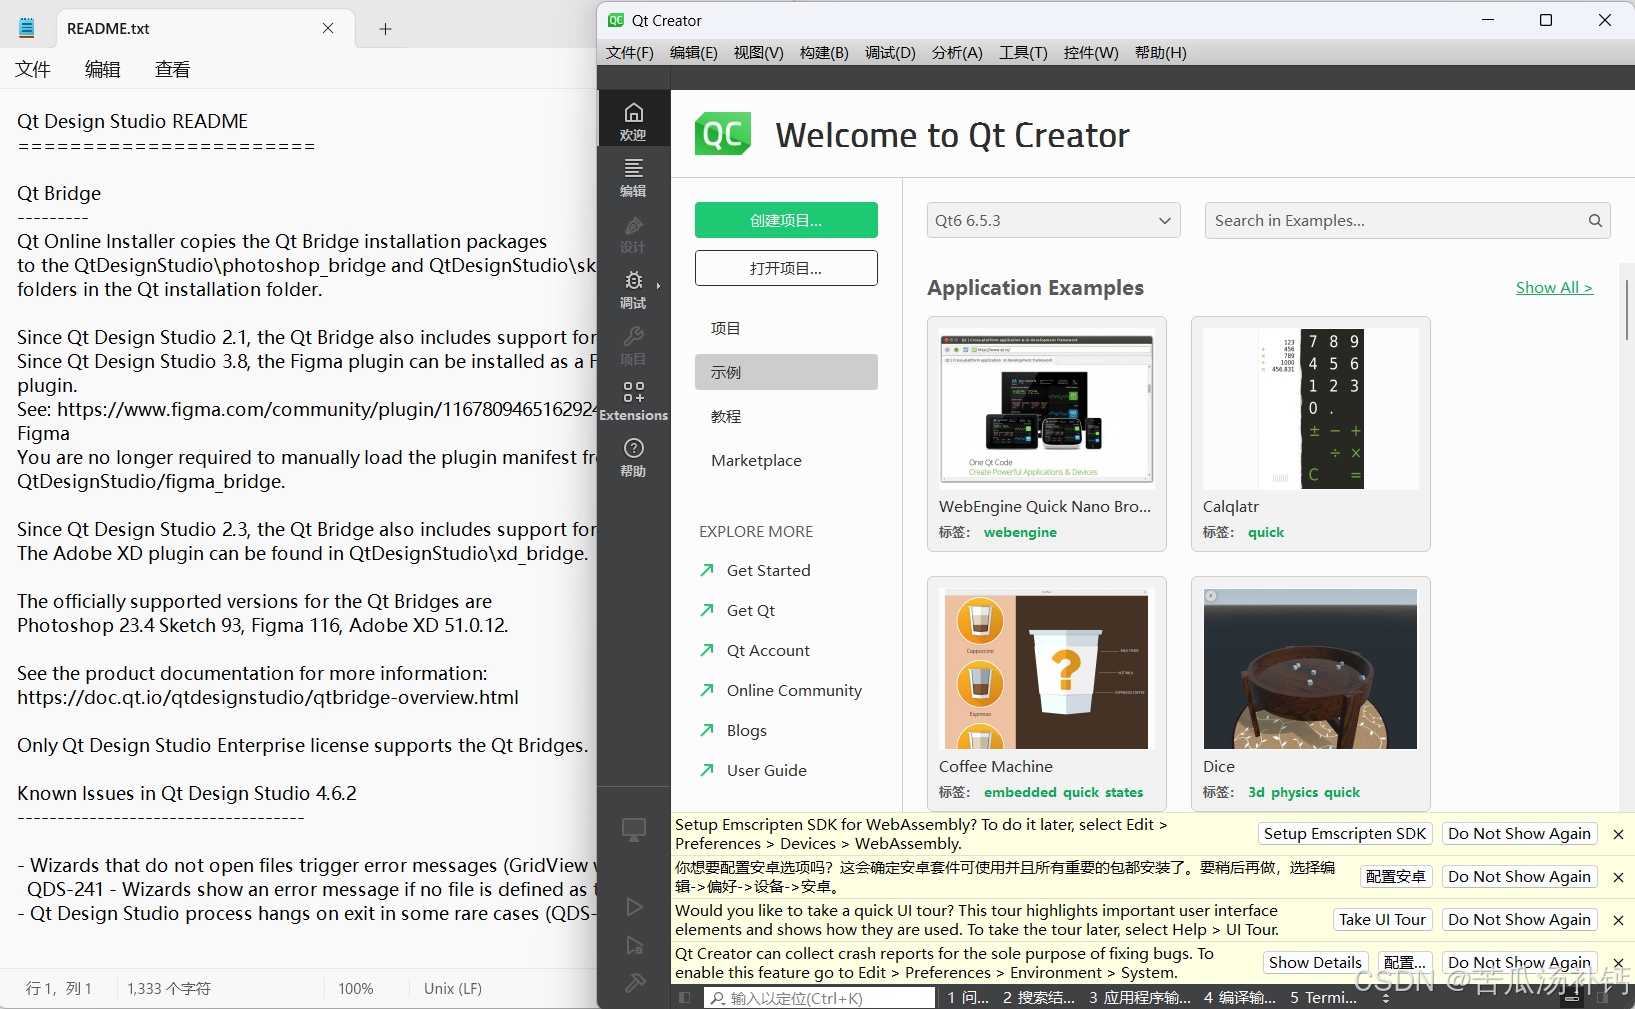Open the WebEngine Quick Nano Browser example thumbnail
The width and height of the screenshot is (1635, 1009).
pos(1046,408)
